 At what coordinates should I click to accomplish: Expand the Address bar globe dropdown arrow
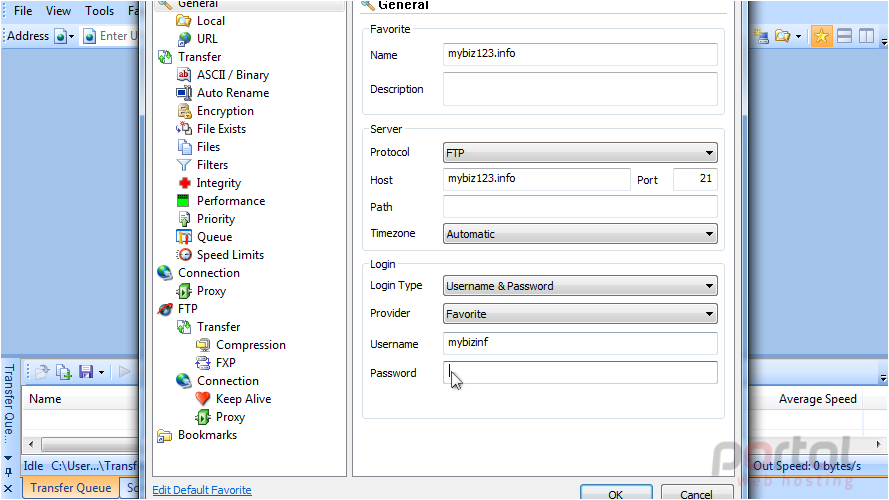71,37
